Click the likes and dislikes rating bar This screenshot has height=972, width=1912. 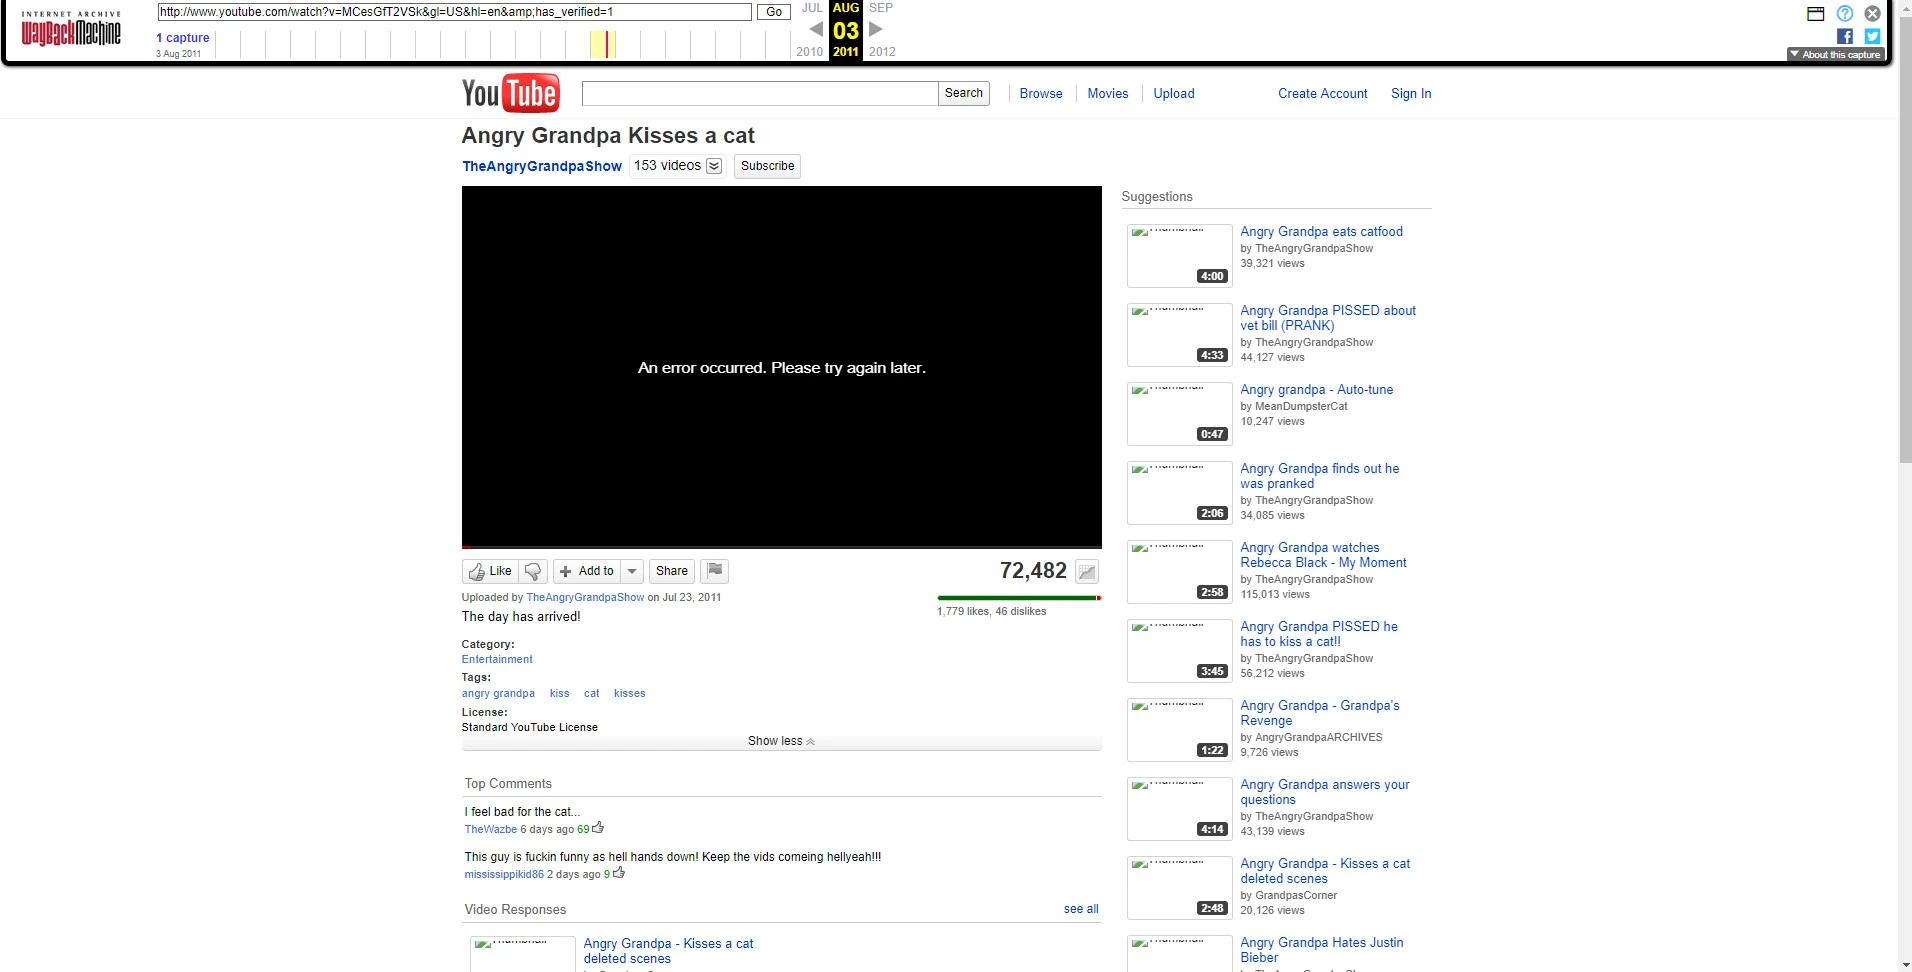click(x=1018, y=598)
